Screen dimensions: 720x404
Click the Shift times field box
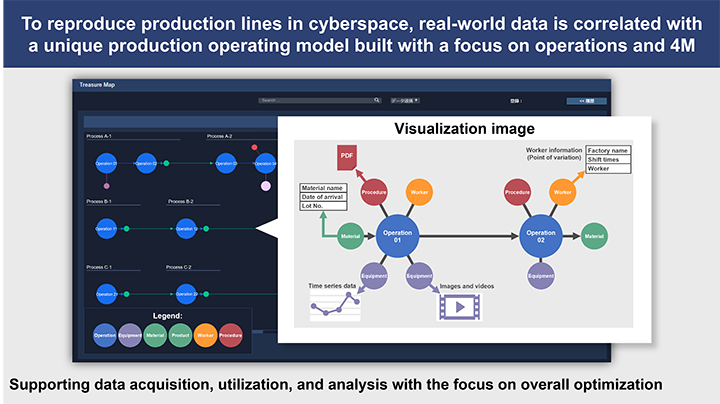608,159
